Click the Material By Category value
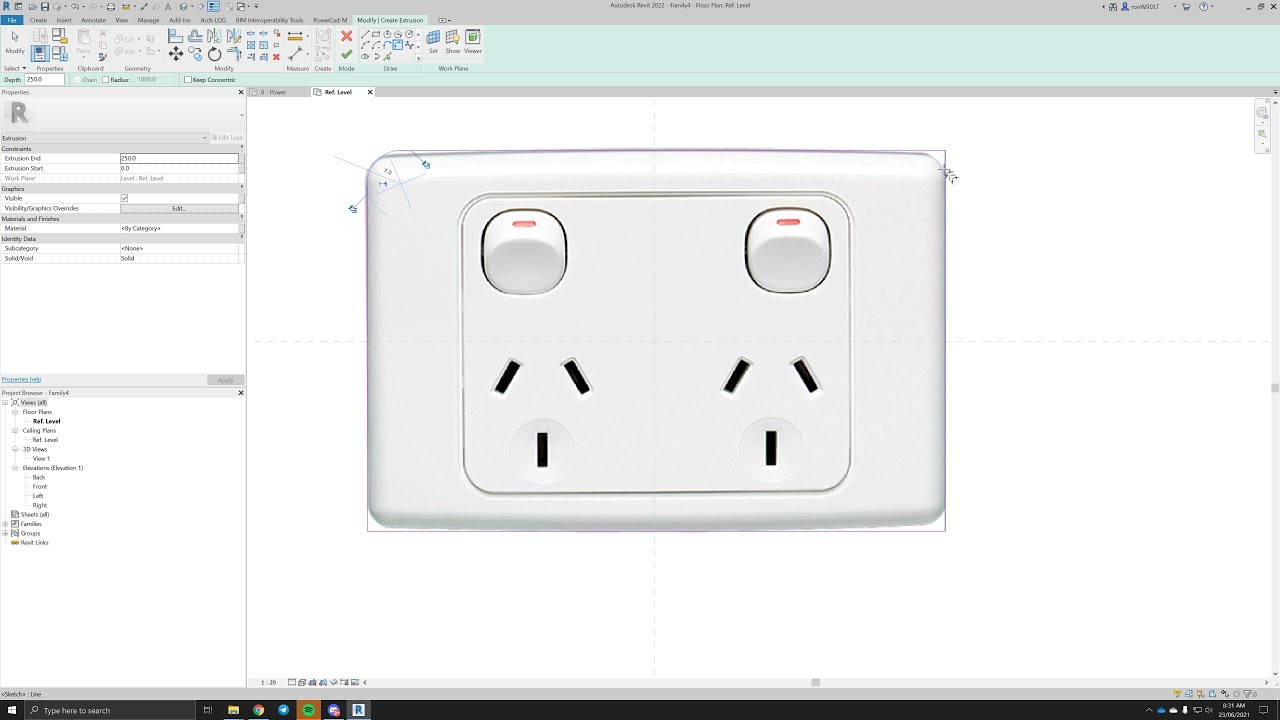The height and width of the screenshot is (720, 1280). [x=179, y=228]
